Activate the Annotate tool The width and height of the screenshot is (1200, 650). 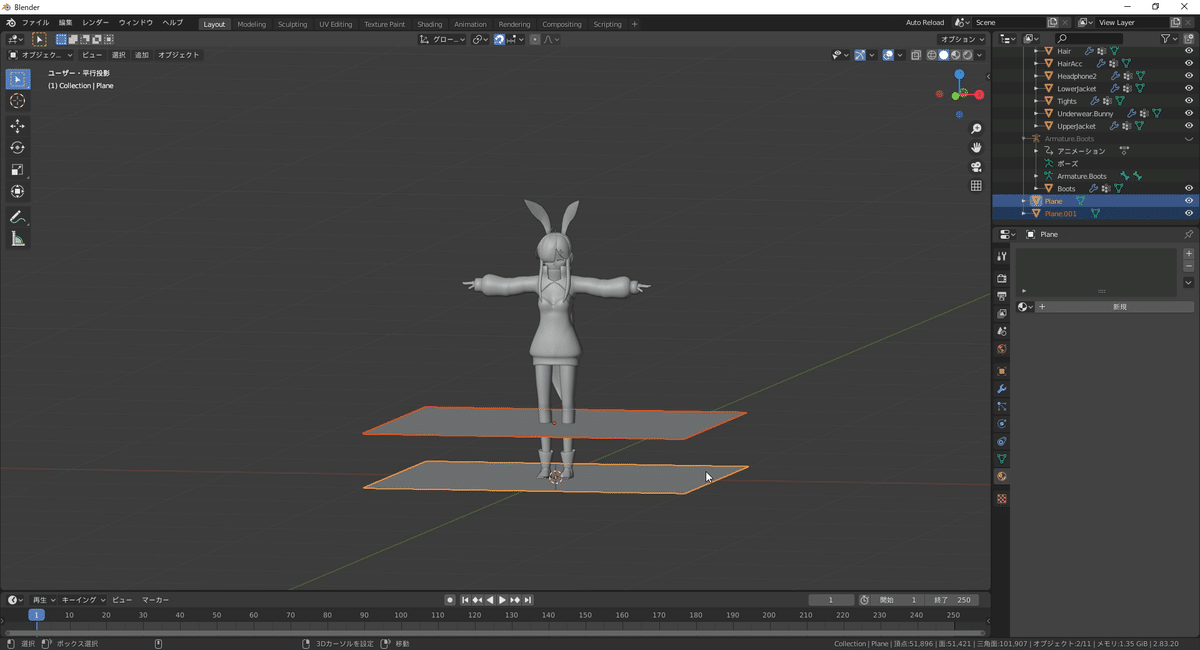18,217
